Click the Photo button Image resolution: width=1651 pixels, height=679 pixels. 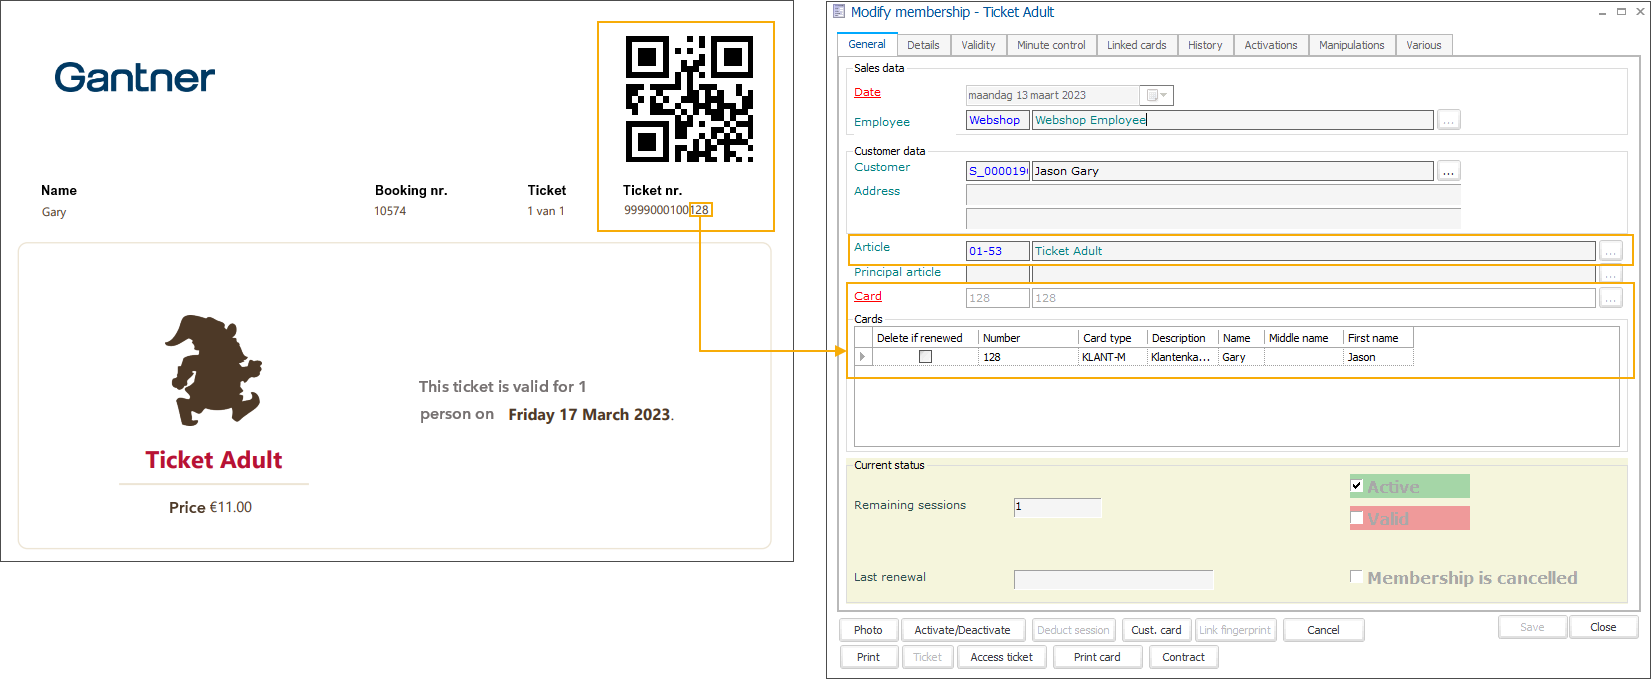[x=868, y=630]
